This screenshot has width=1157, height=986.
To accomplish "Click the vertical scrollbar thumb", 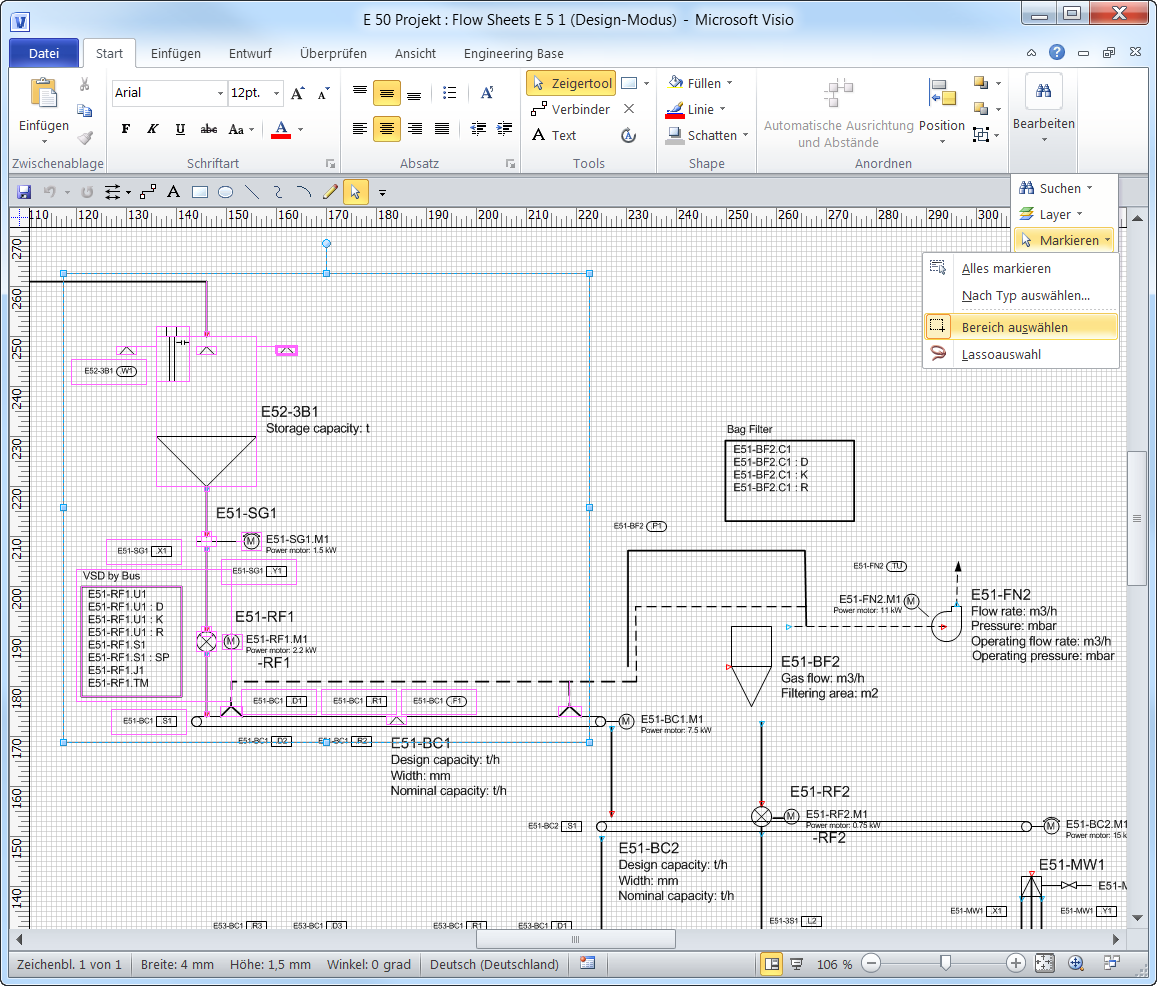I will 1136,518.
